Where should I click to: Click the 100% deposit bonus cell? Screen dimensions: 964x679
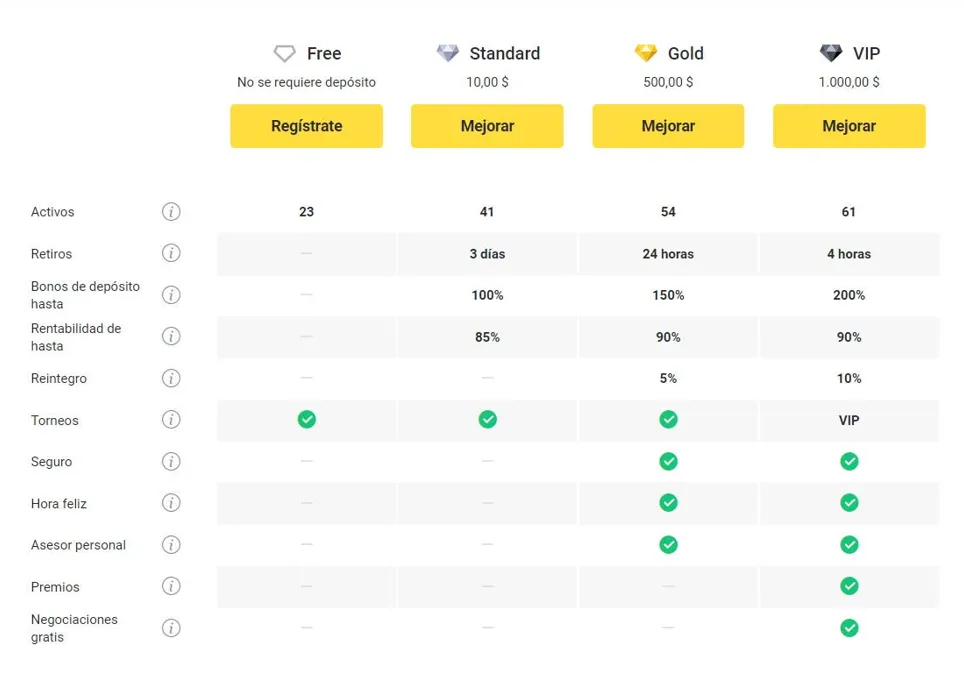[x=488, y=295]
